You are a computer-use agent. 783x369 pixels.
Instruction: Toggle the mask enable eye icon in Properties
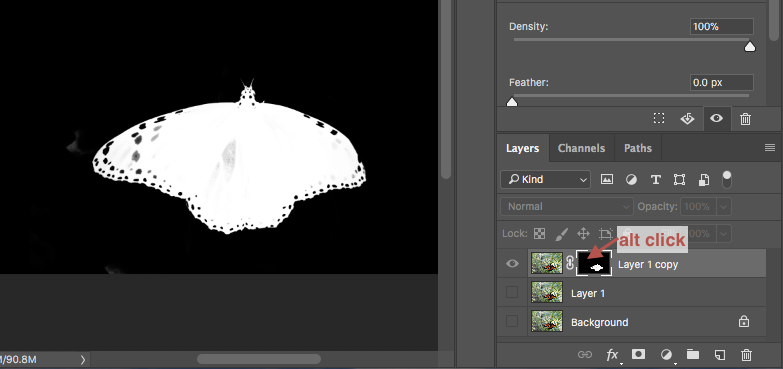(x=717, y=118)
